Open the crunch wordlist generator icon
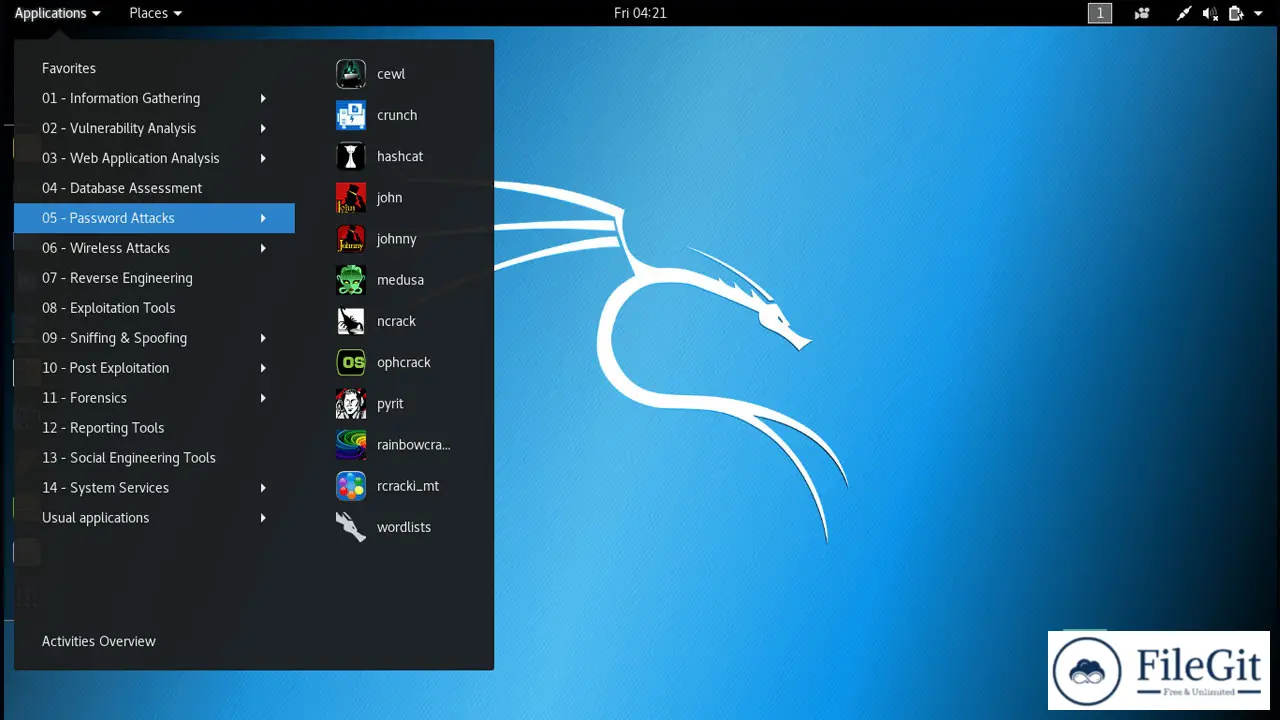 (351, 115)
